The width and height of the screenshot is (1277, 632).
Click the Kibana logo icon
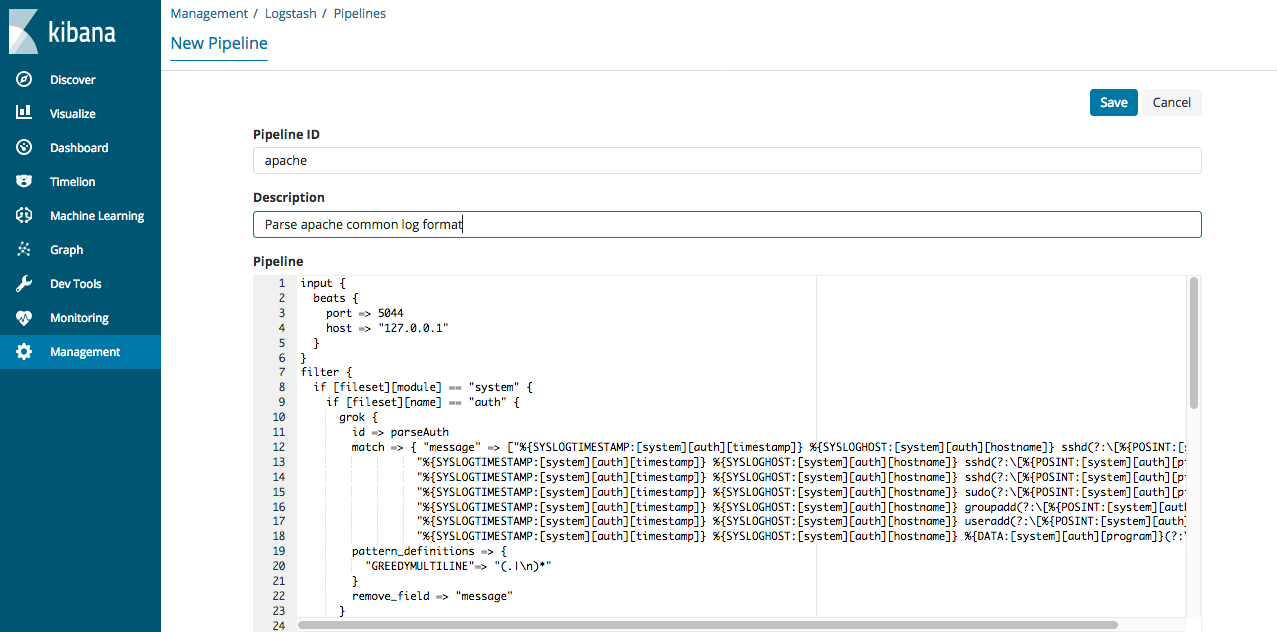[x=24, y=32]
